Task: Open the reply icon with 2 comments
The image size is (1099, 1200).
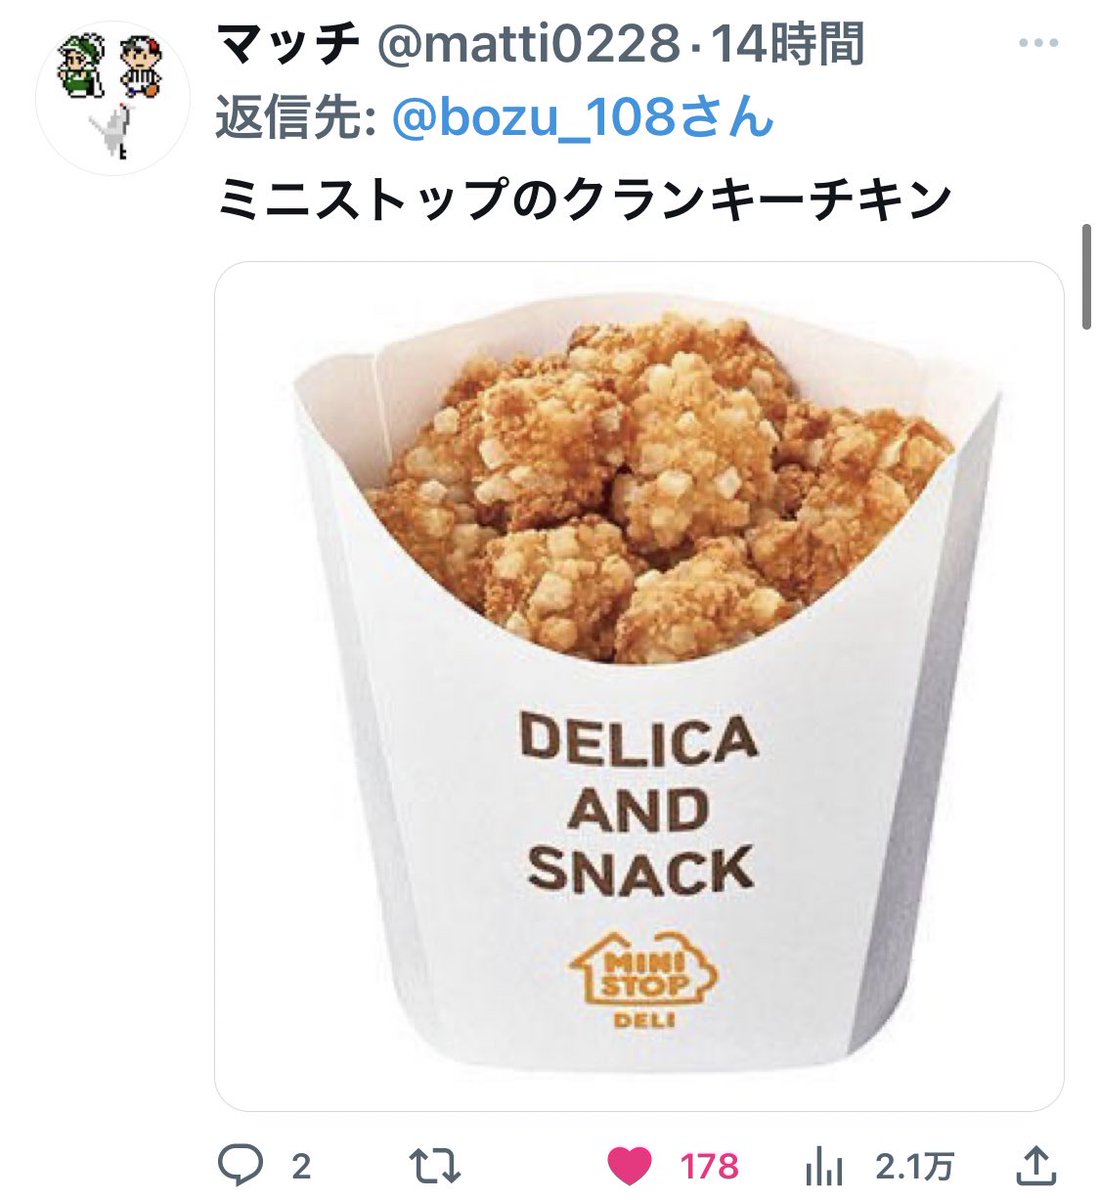Action: pos(240,1165)
